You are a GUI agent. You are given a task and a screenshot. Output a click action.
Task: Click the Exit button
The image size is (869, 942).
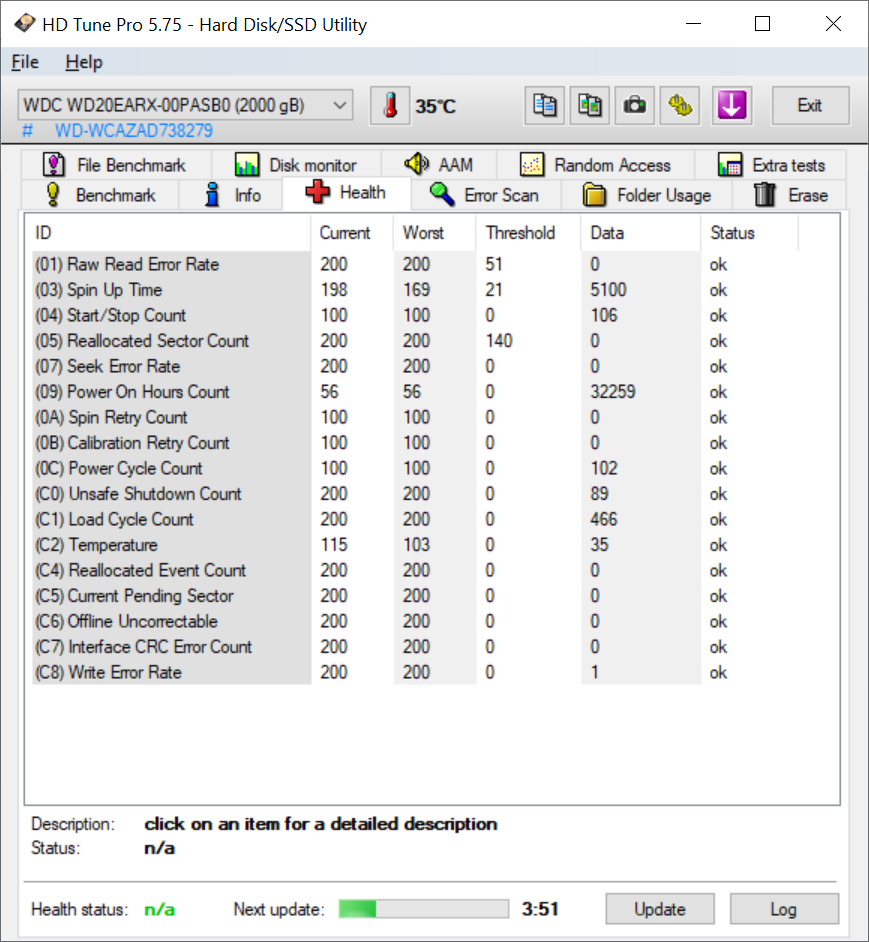[810, 106]
